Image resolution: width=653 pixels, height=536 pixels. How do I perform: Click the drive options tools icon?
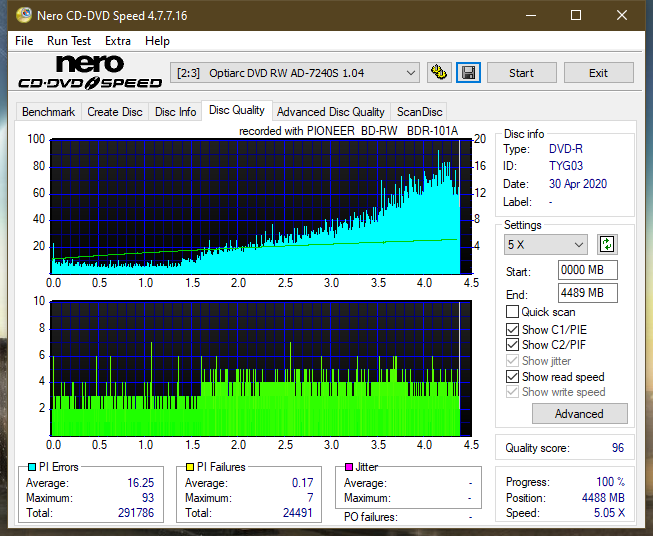tap(439, 73)
